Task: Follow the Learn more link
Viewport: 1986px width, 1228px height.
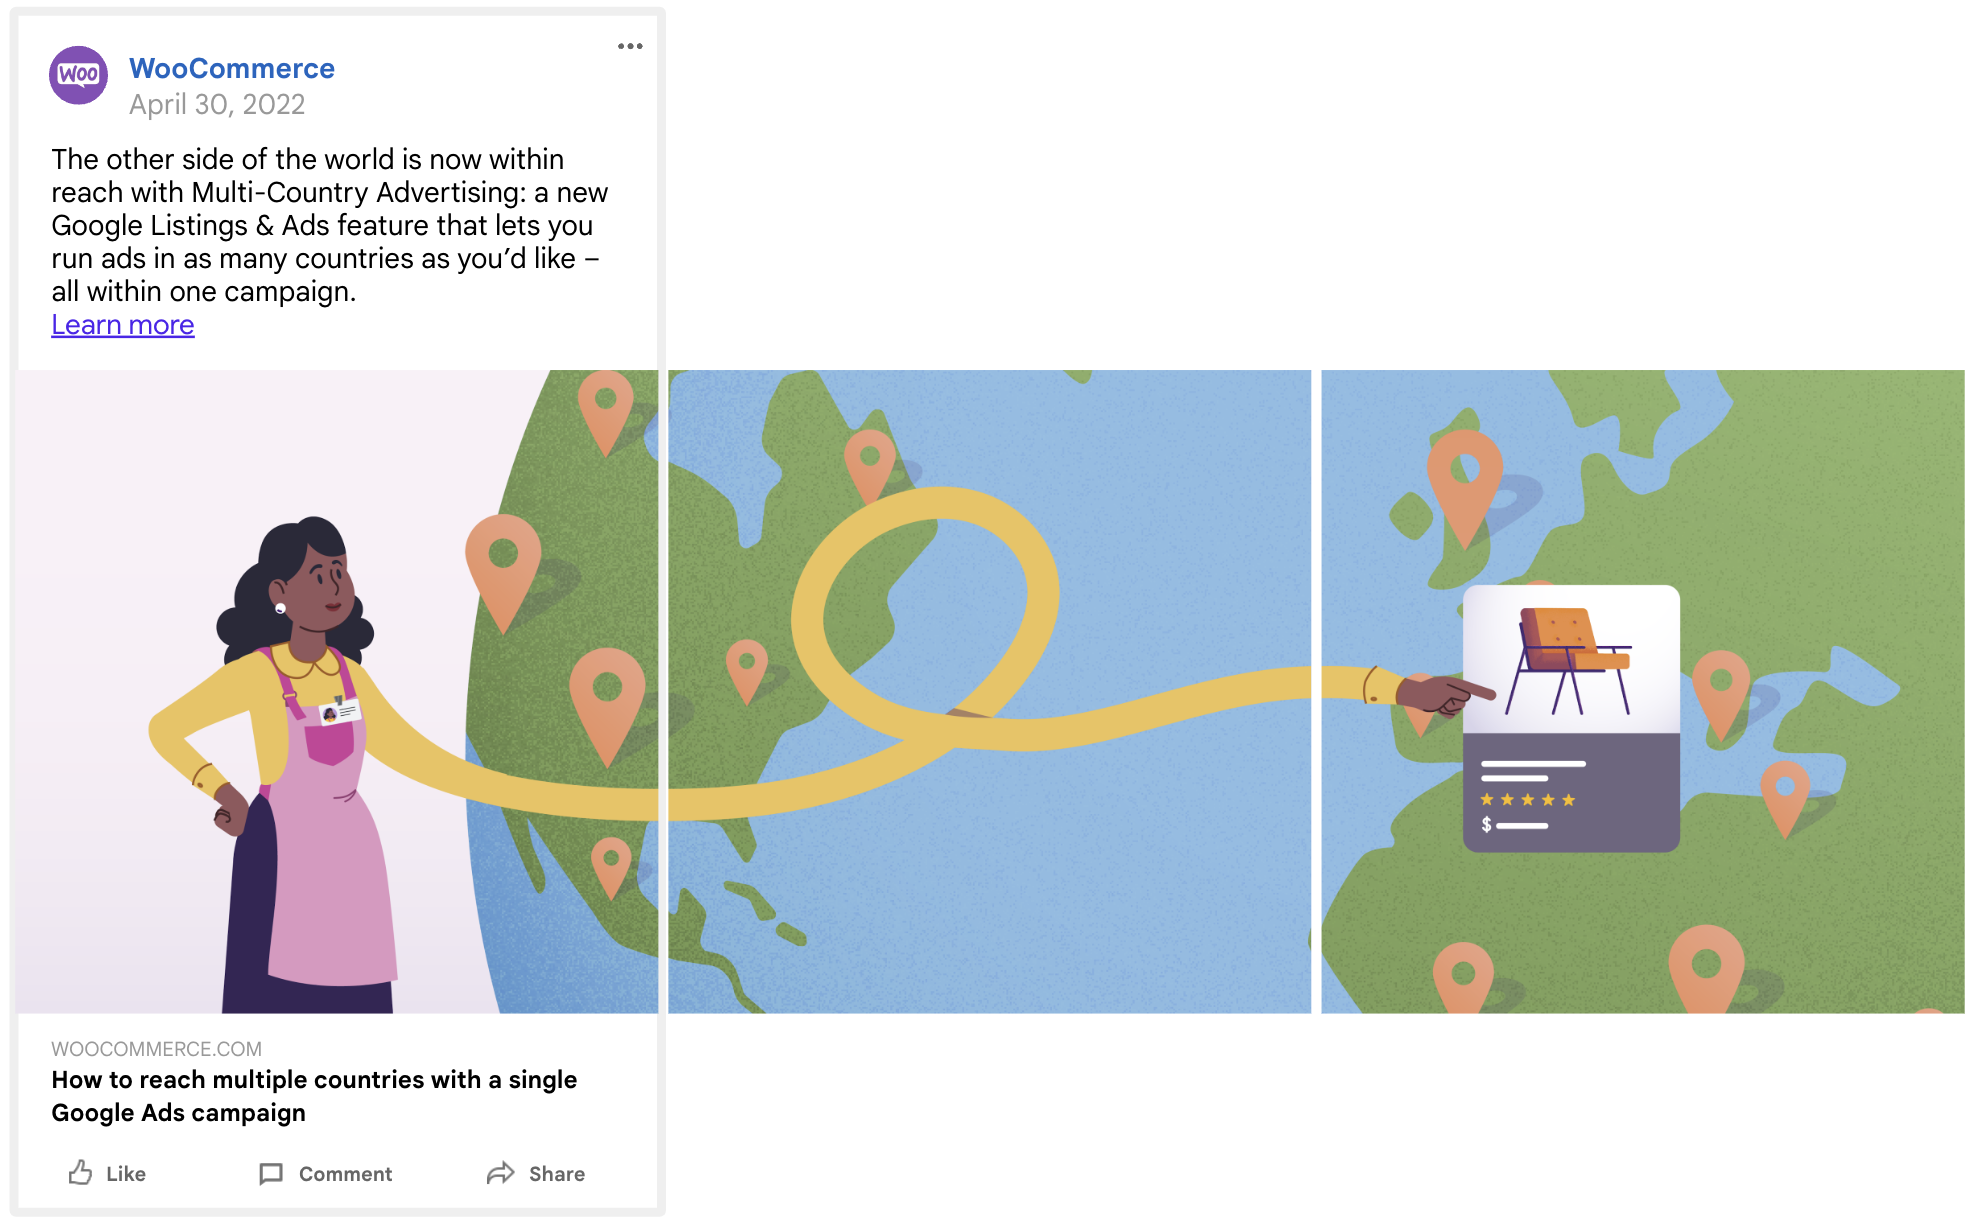Action: click(123, 325)
